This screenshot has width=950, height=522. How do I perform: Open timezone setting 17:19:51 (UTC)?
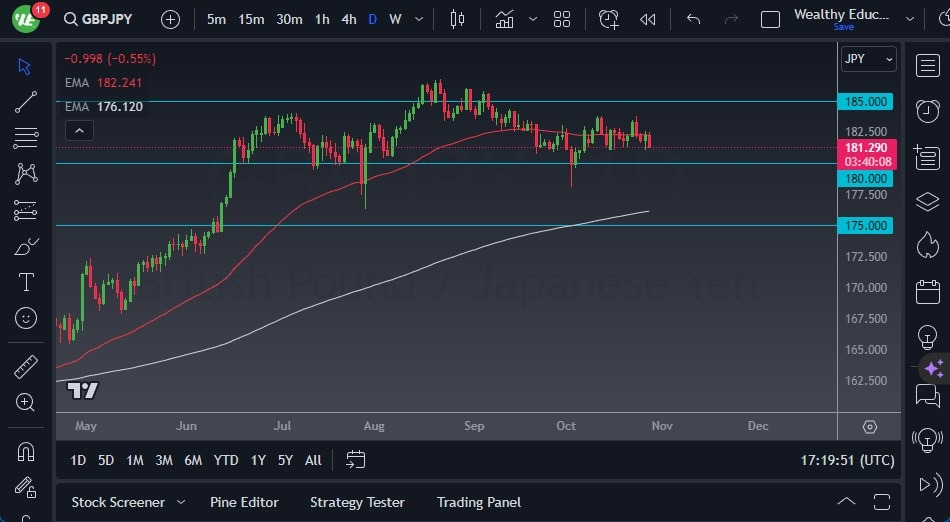pyautogui.click(x=847, y=460)
